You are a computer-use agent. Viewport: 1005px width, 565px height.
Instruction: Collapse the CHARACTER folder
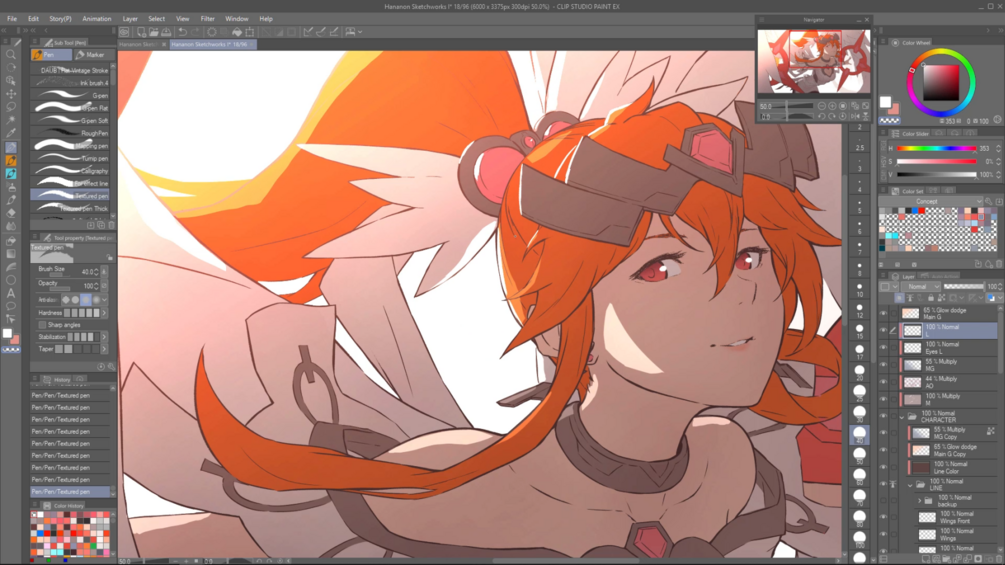click(902, 417)
